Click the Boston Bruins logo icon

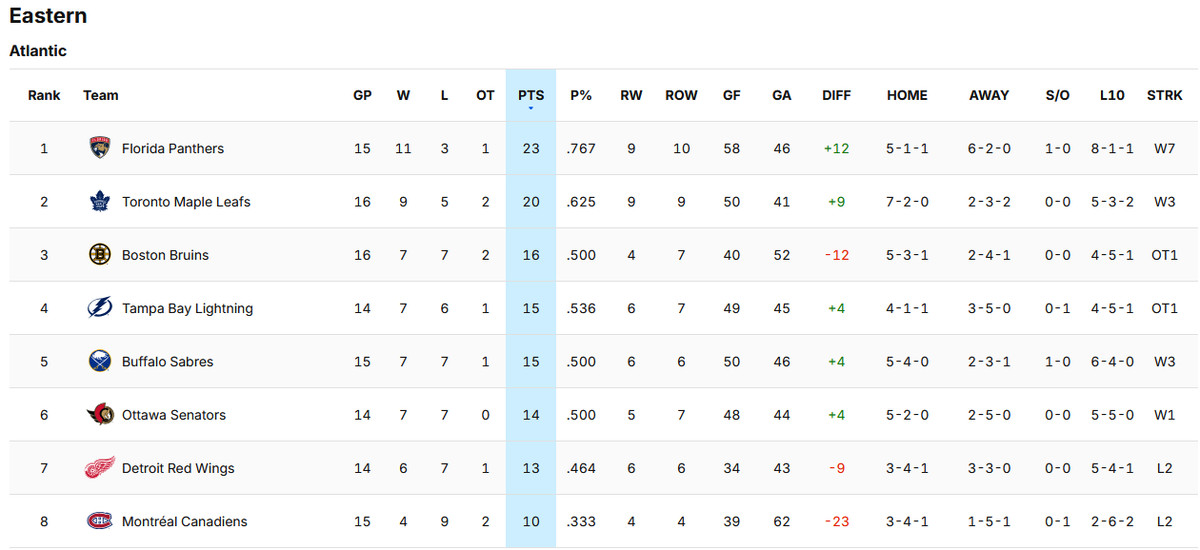coord(100,255)
